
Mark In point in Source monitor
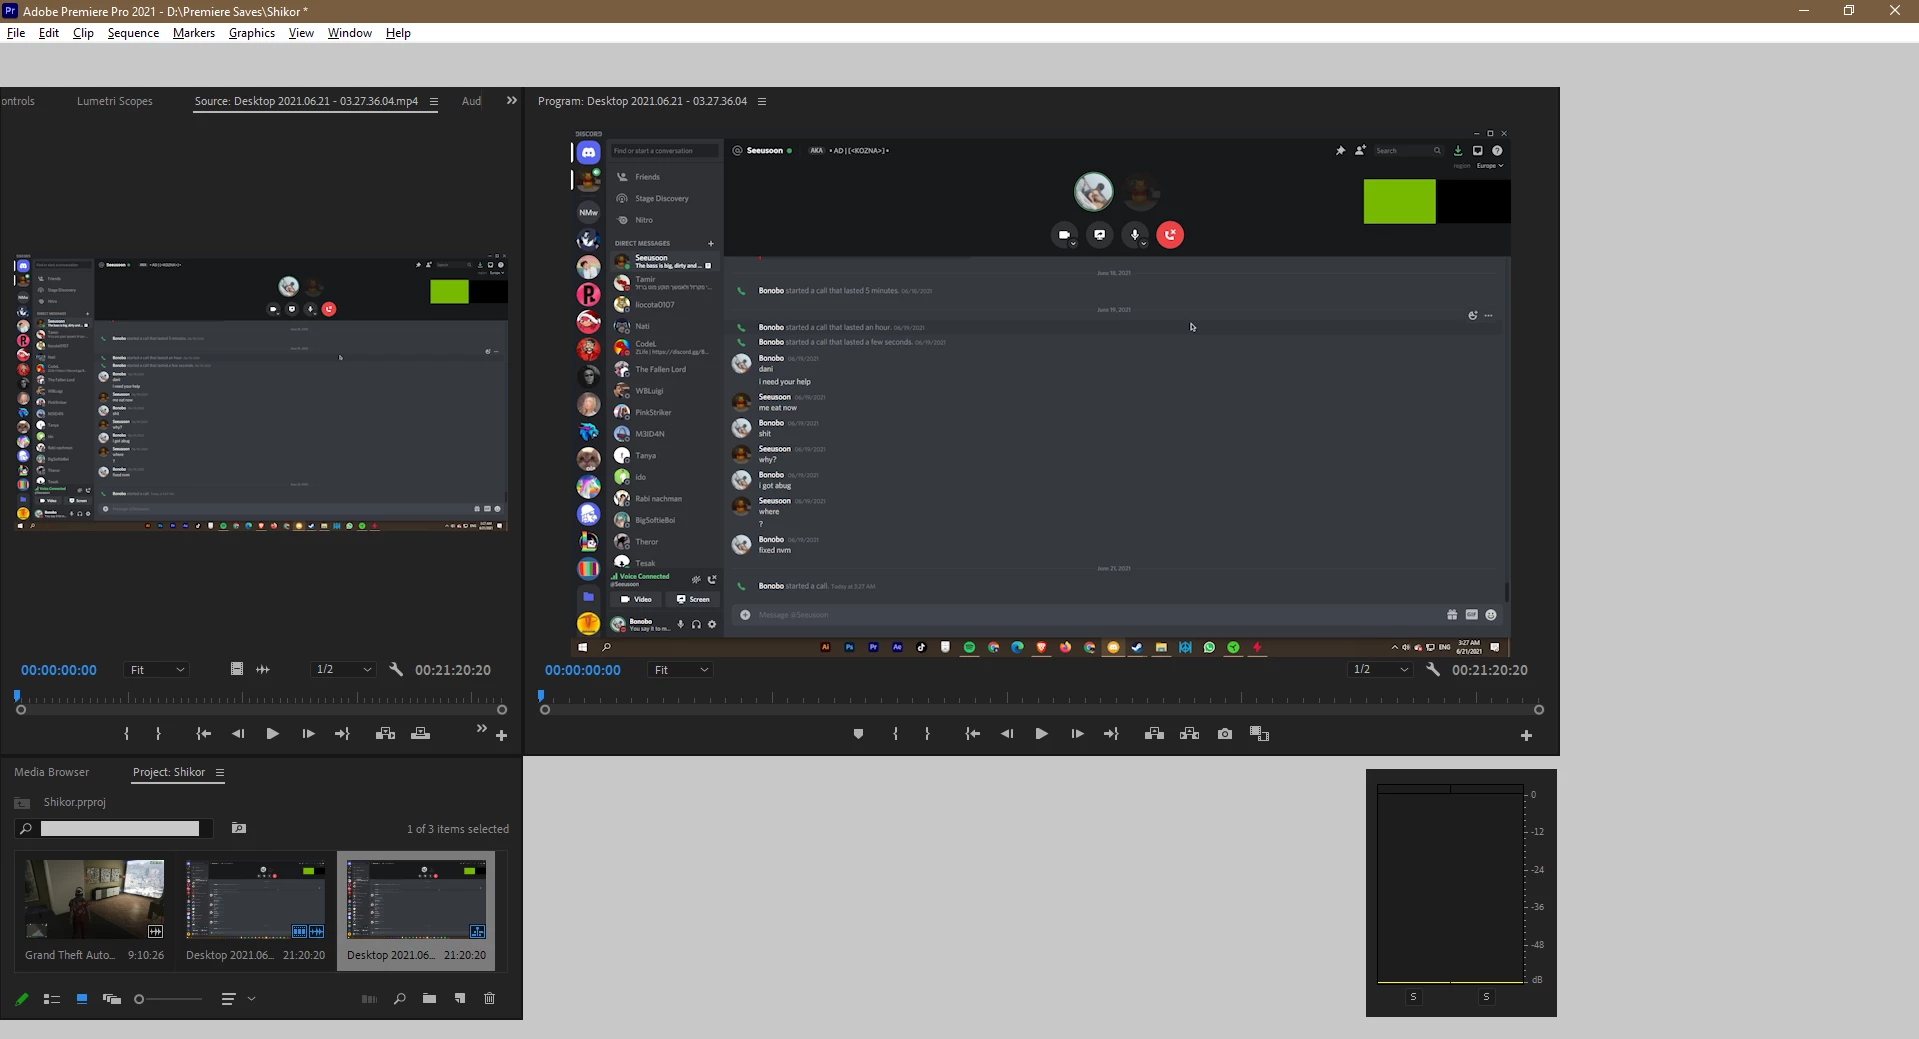click(126, 734)
